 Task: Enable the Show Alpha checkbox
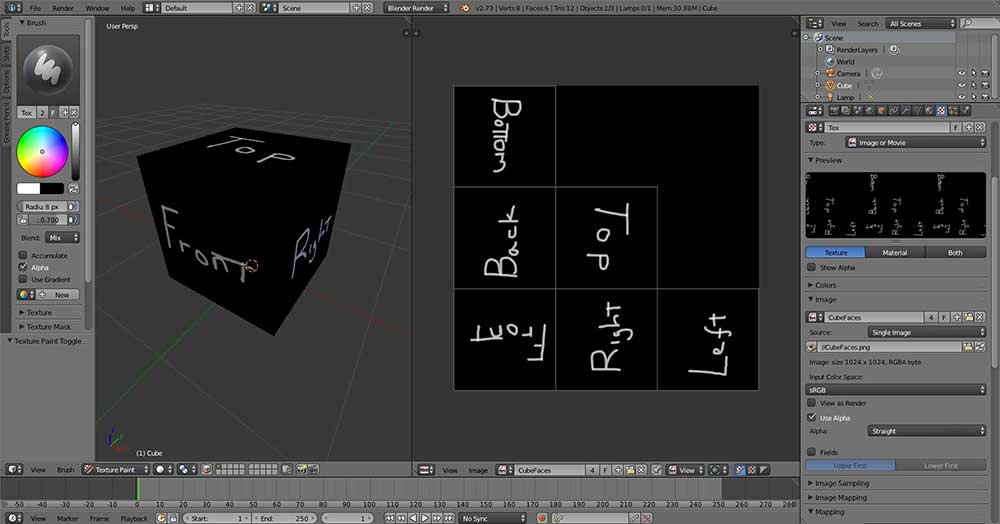point(811,267)
